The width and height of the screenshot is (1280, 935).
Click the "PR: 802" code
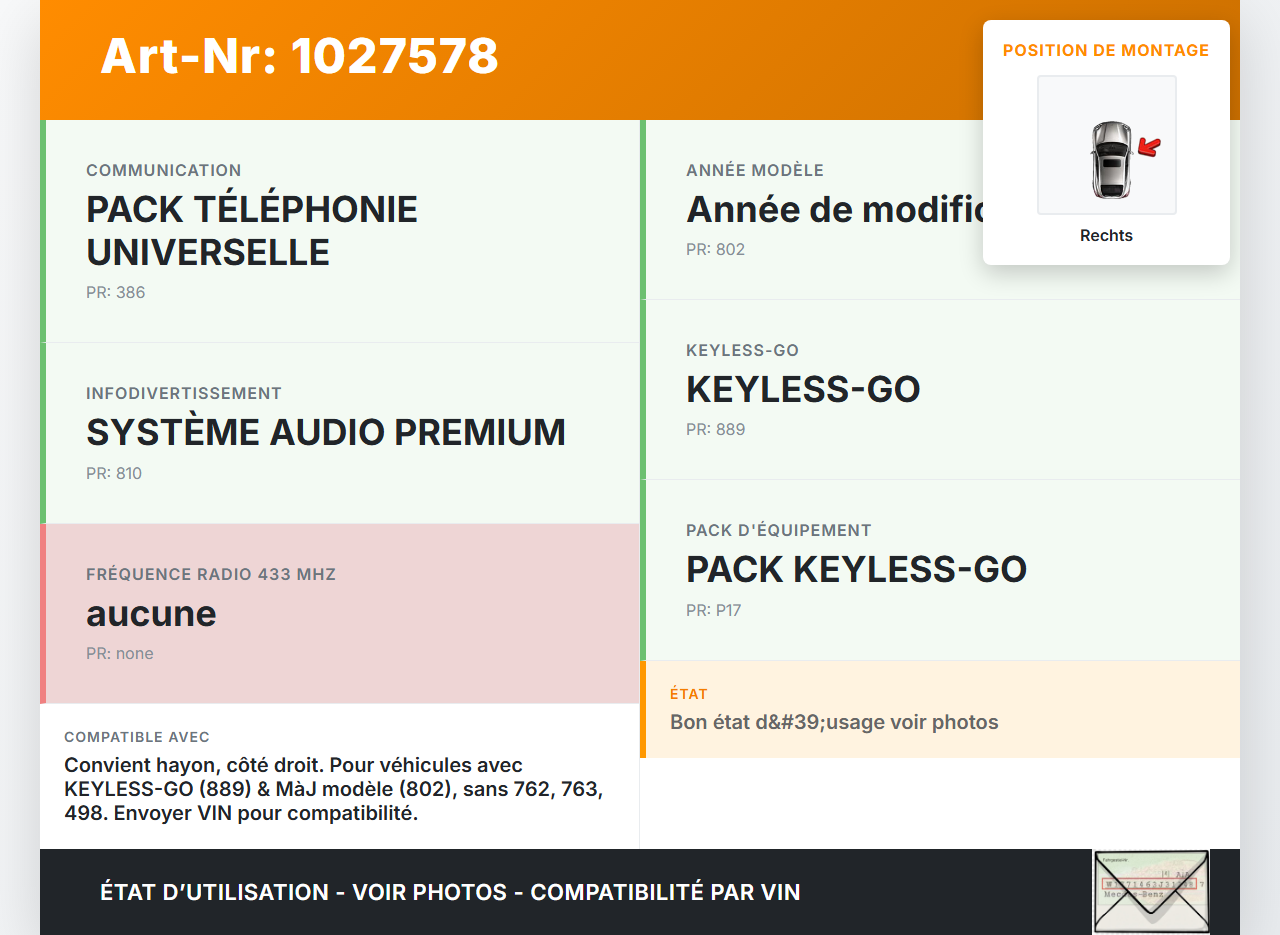[x=715, y=250]
